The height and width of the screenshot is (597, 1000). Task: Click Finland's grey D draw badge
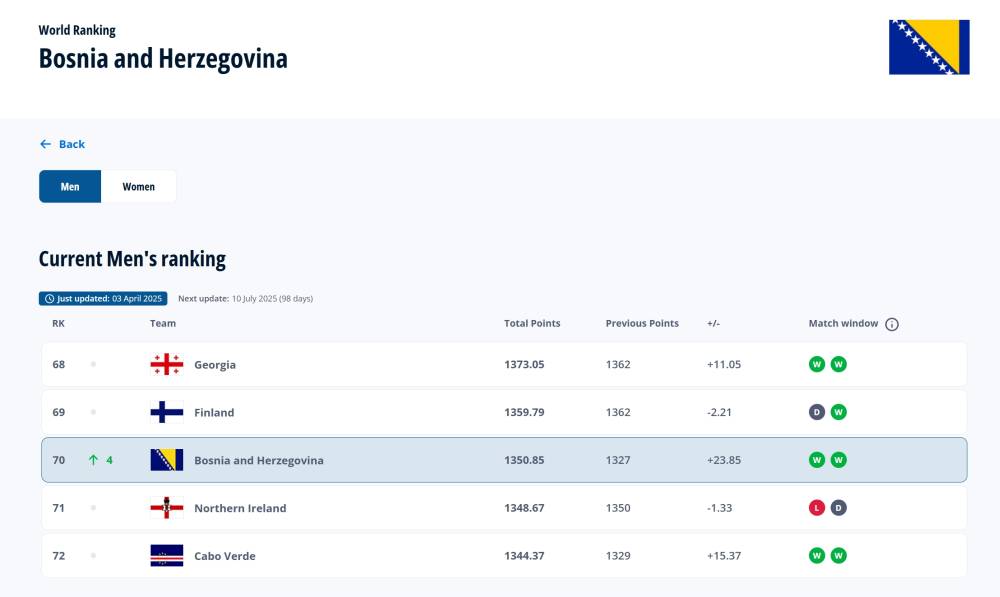click(817, 413)
